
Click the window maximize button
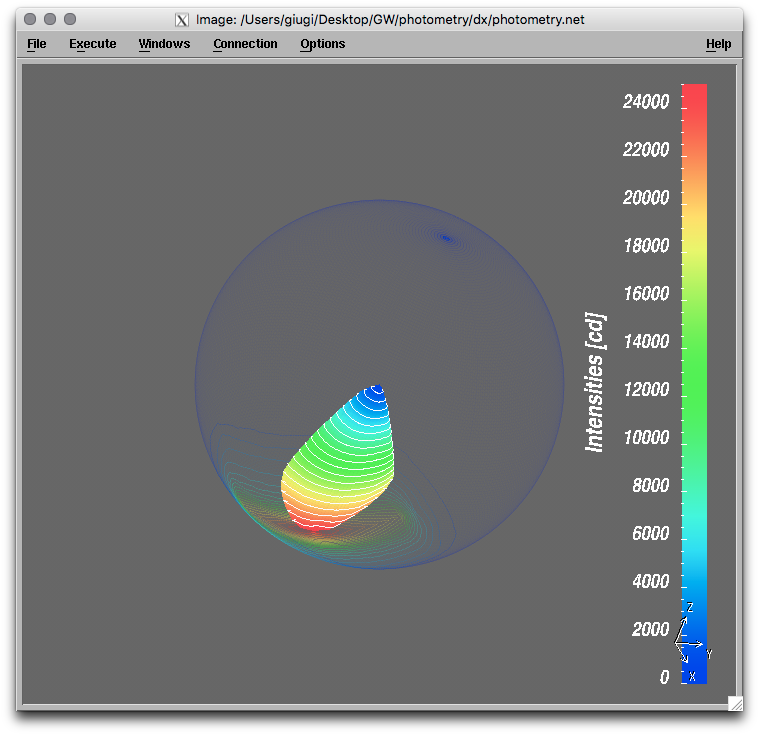point(70,19)
